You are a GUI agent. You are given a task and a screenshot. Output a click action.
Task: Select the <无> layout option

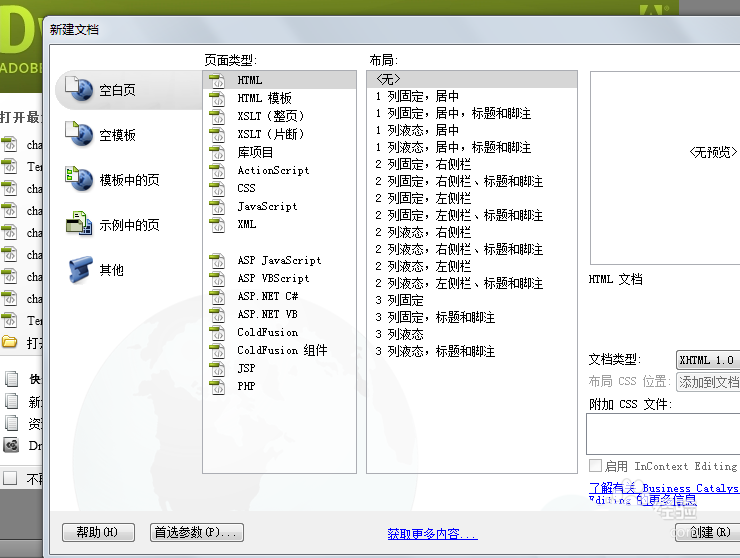472,79
